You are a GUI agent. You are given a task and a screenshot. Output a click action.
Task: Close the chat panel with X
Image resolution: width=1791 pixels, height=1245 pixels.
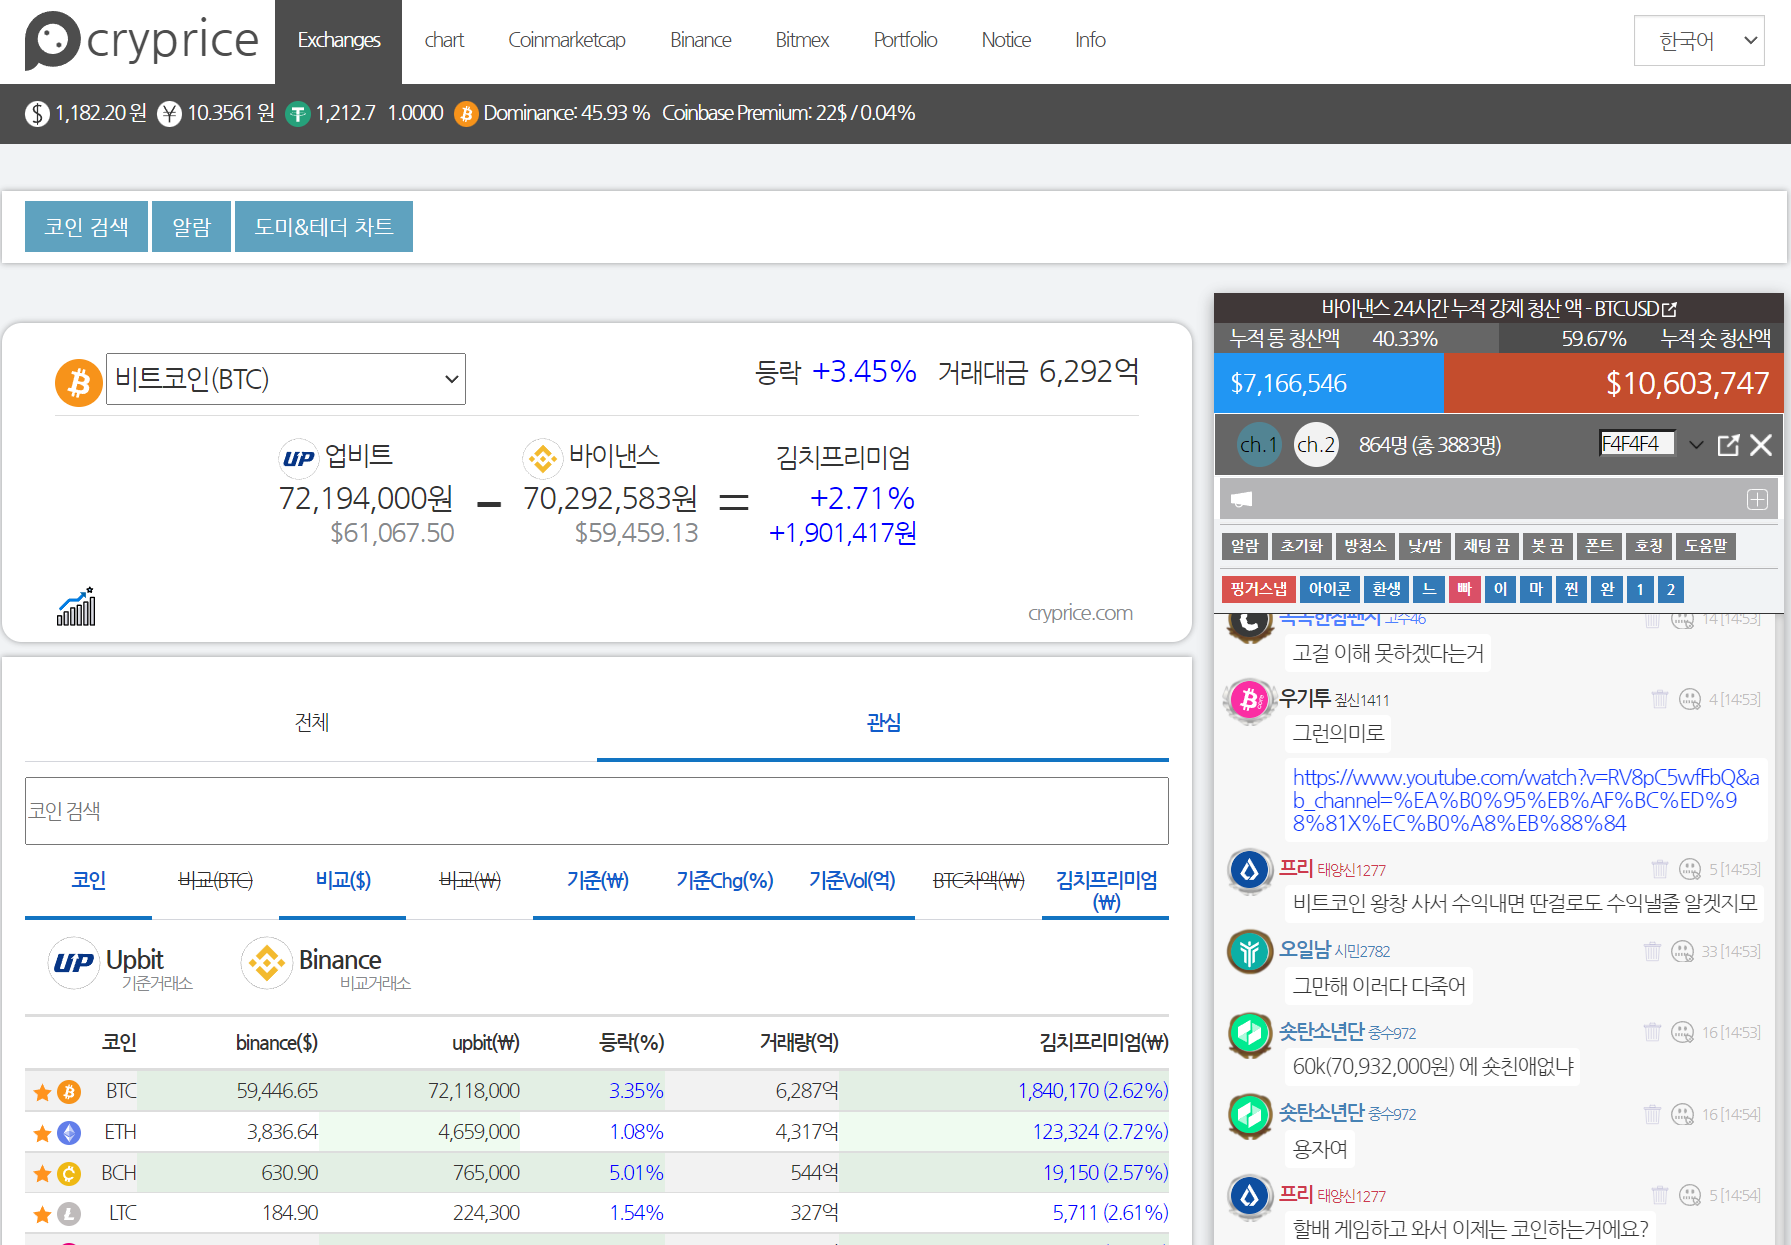1761,445
